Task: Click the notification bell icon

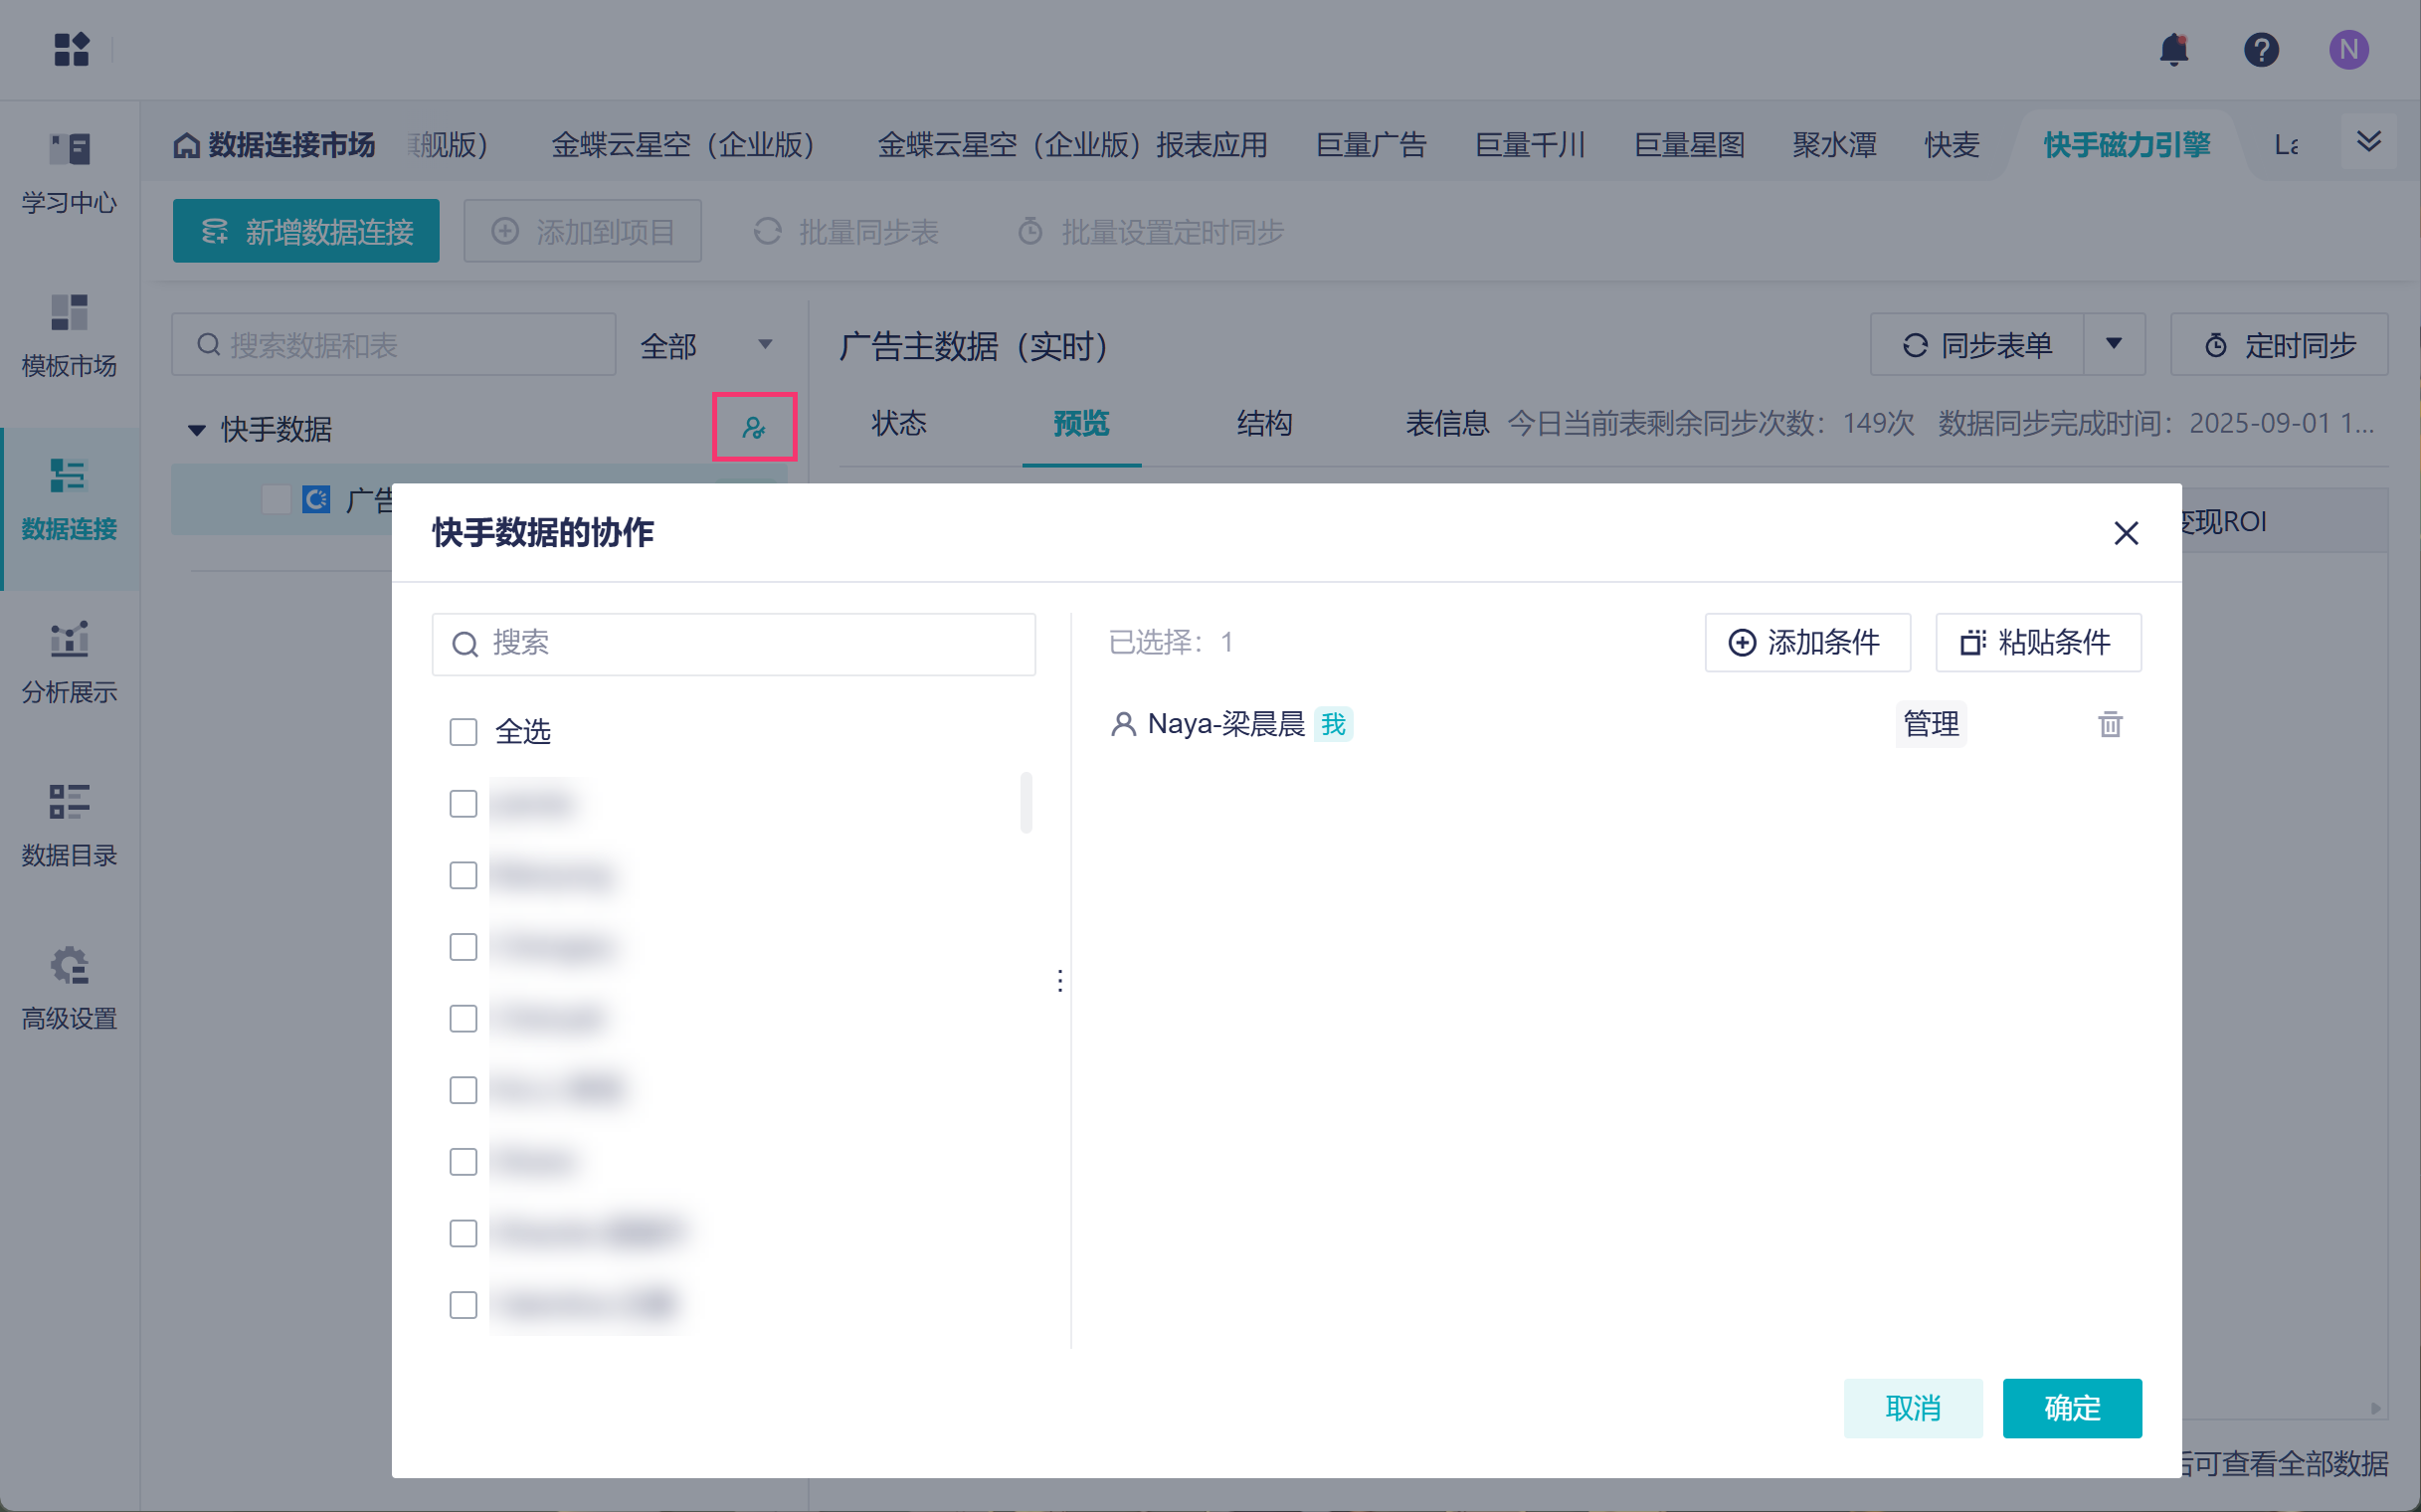Action: (2173, 49)
